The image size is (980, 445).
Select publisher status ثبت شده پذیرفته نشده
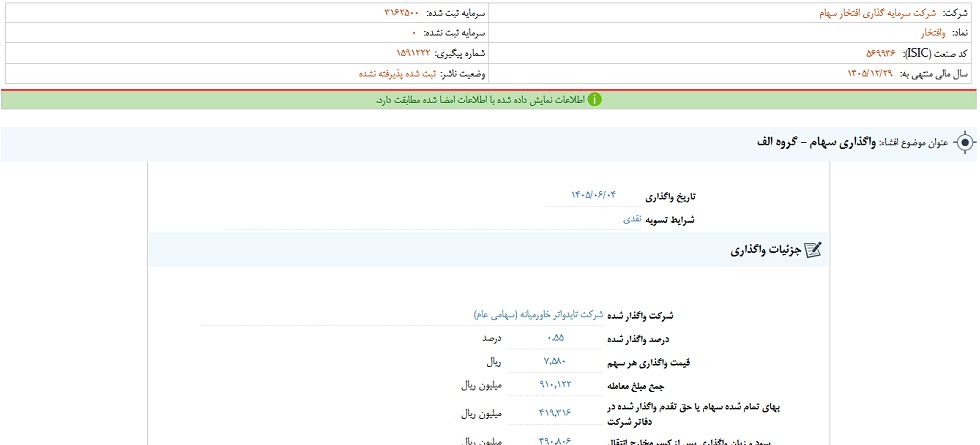click(x=398, y=74)
